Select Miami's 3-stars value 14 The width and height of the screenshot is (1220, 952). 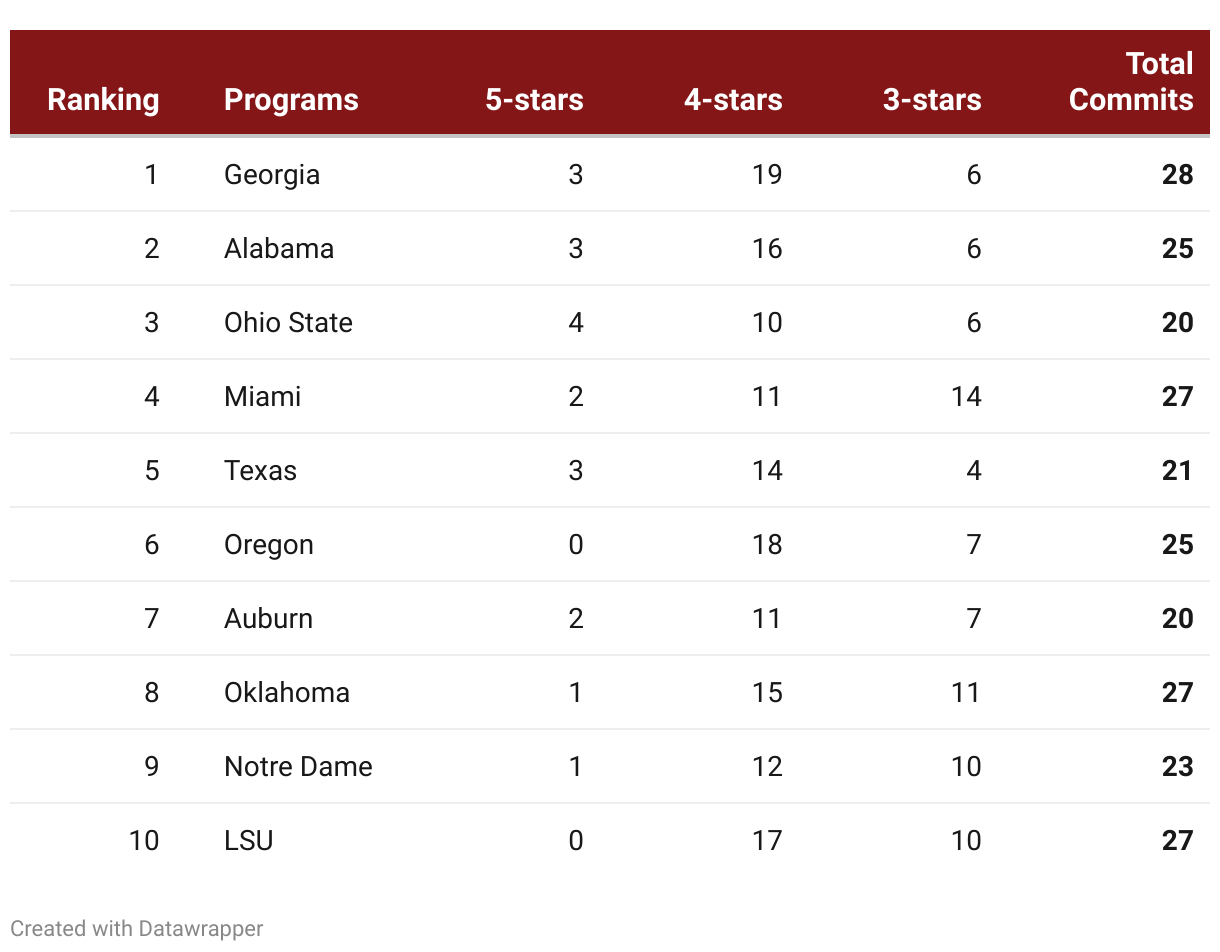click(966, 397)
